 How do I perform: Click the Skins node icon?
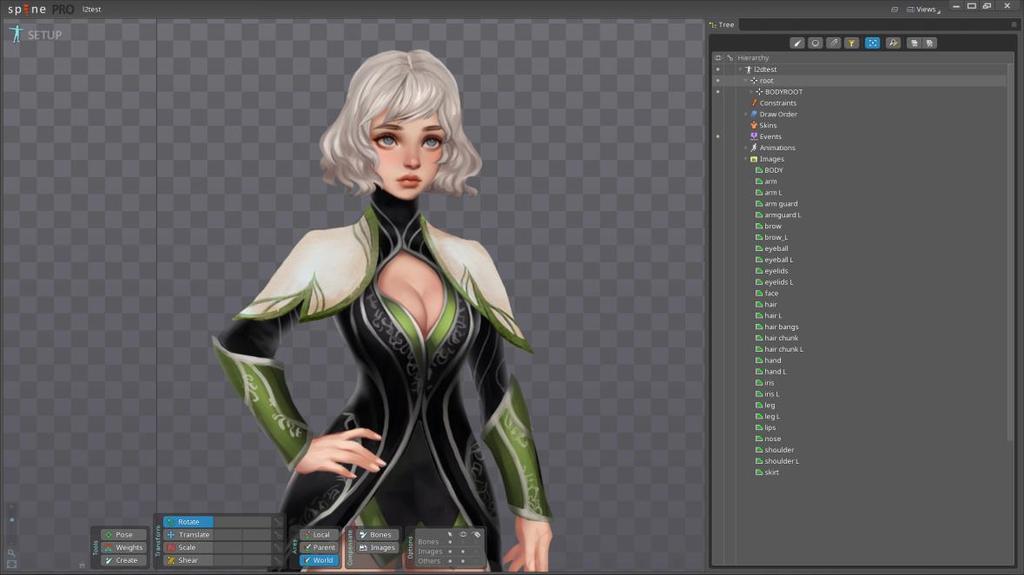[754, 125]
